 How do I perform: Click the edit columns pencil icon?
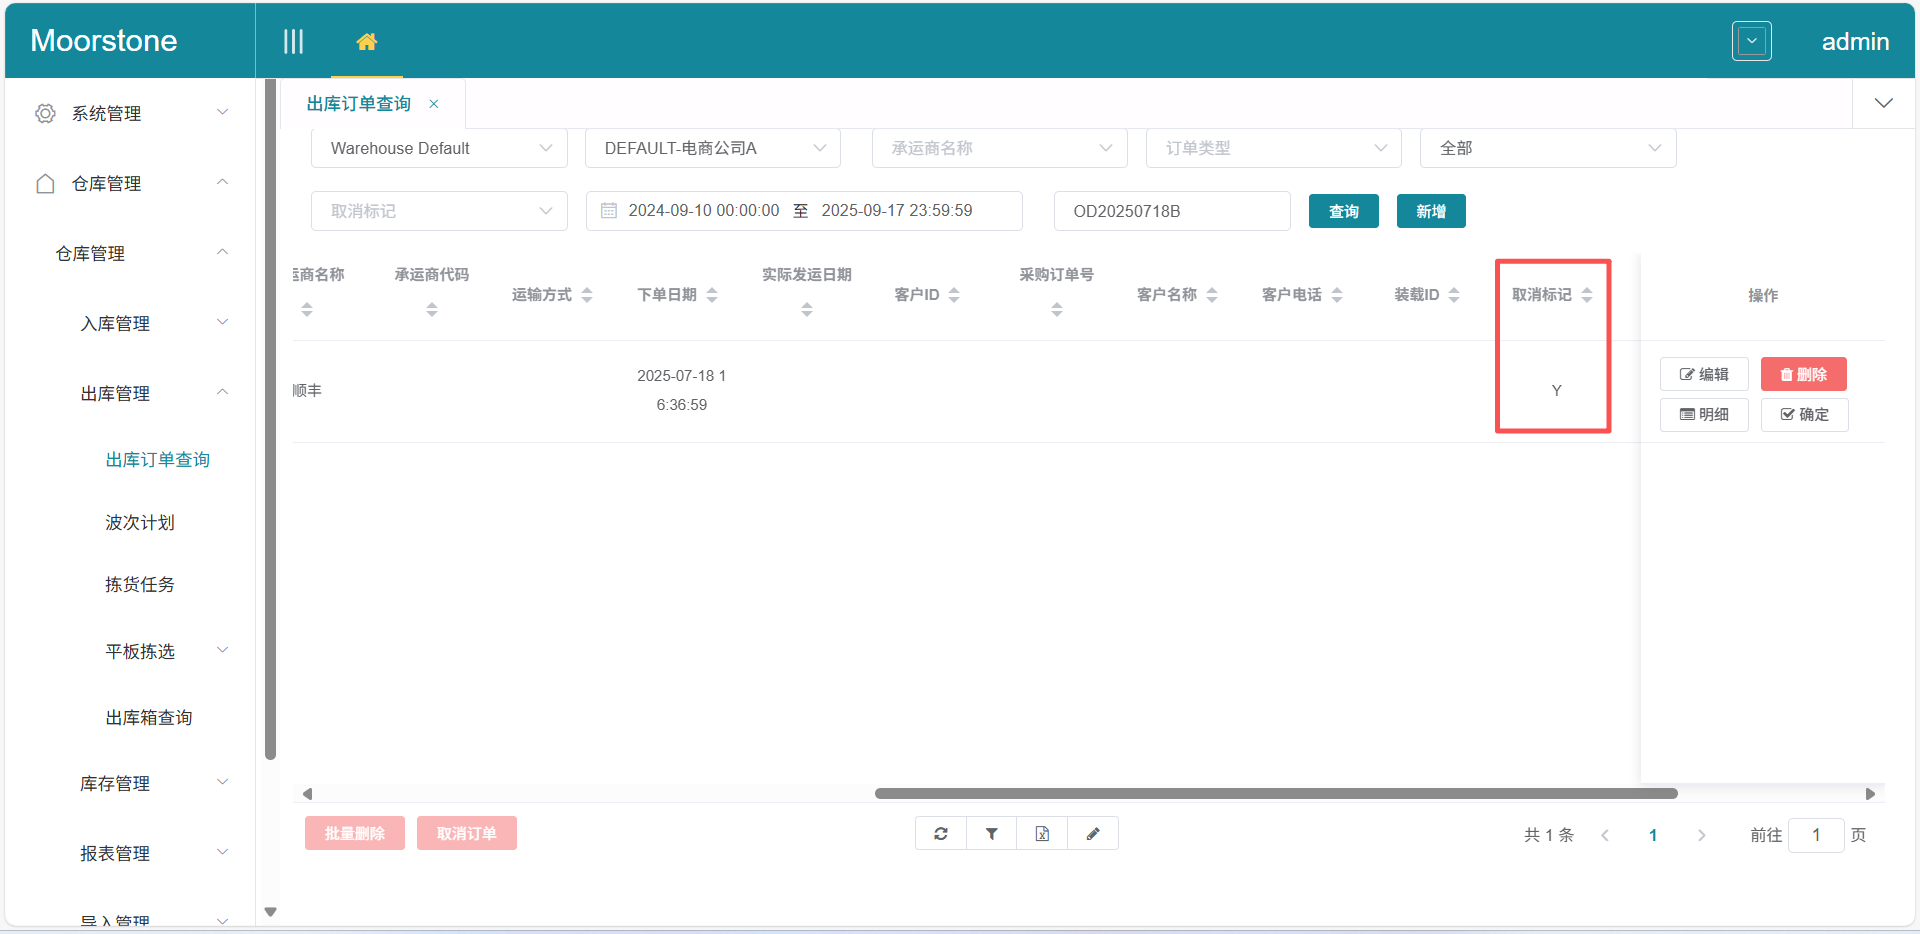point(1093,832)
